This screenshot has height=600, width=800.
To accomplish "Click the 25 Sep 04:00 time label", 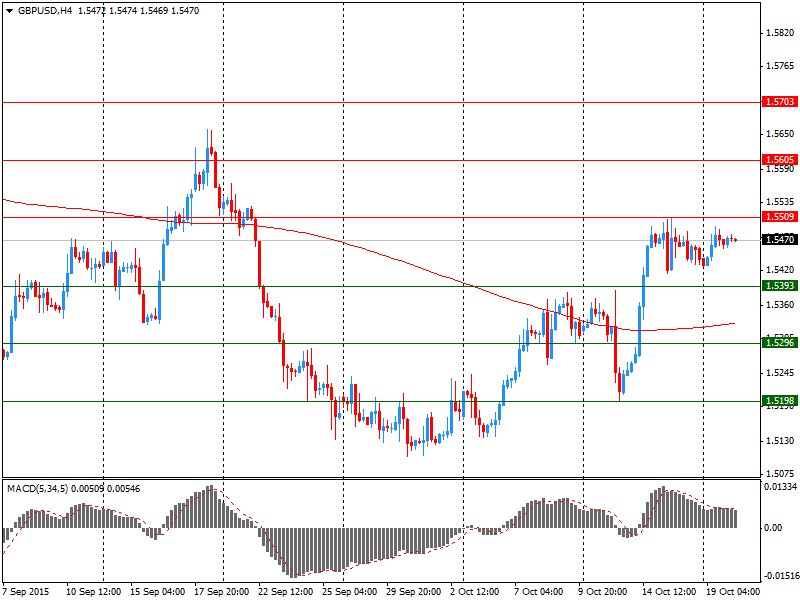I will point(350,592).
